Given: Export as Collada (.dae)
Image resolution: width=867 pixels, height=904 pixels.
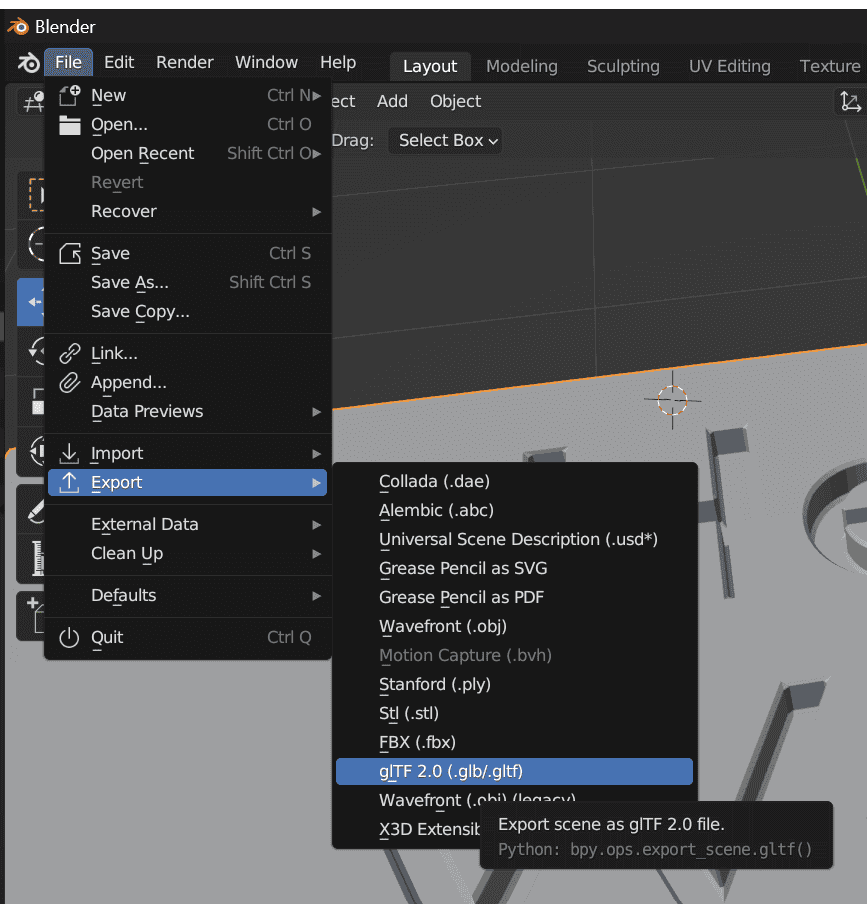Looking at the screenshot, I should (x=514, y=481).
